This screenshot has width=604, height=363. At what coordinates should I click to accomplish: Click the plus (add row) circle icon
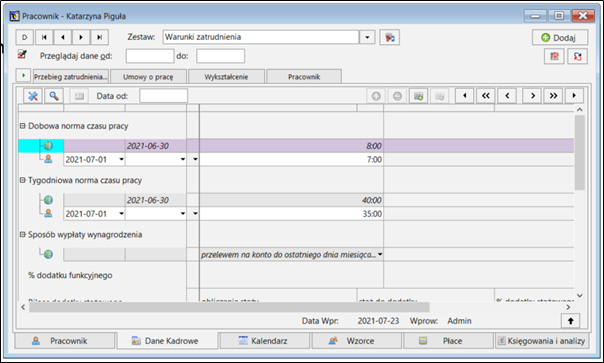(376, 96)
